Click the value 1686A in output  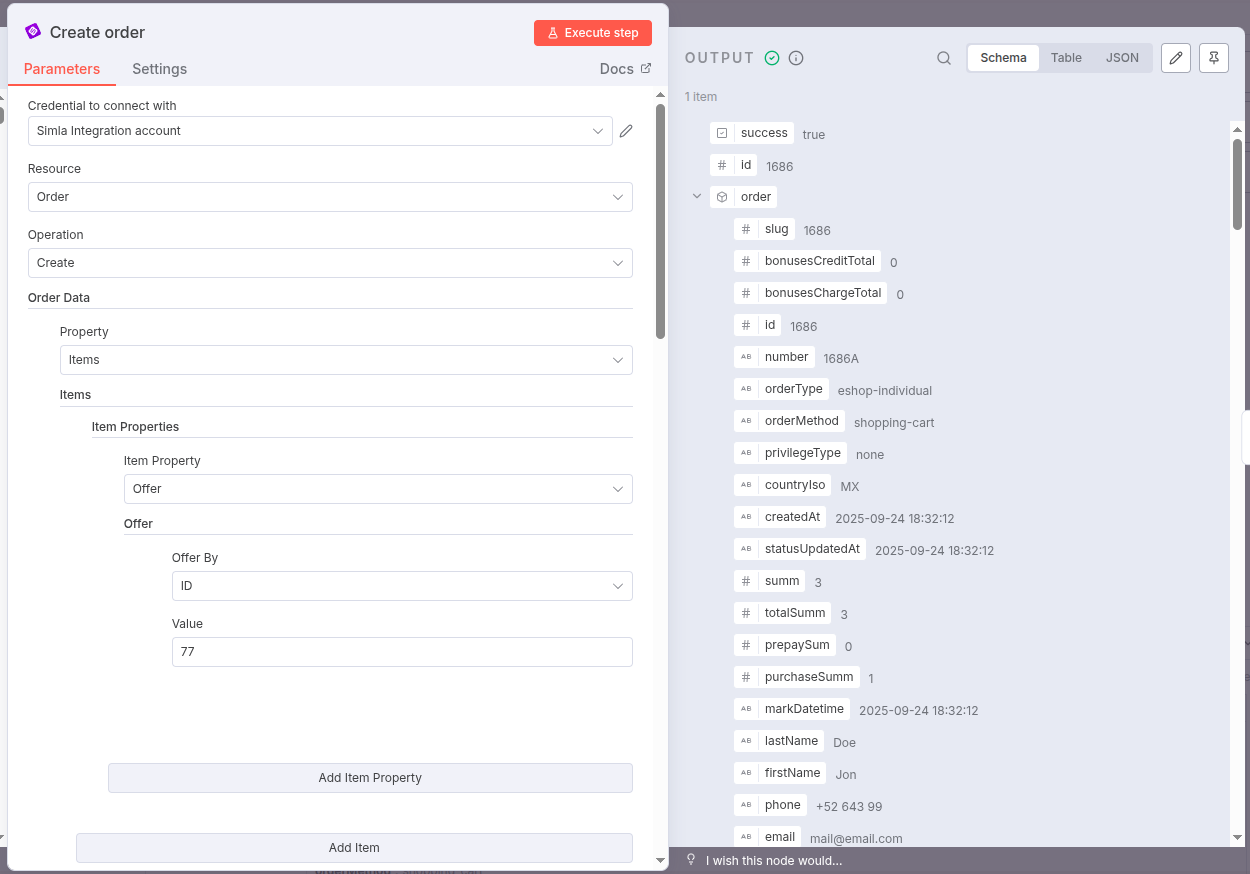click(841, 358)
